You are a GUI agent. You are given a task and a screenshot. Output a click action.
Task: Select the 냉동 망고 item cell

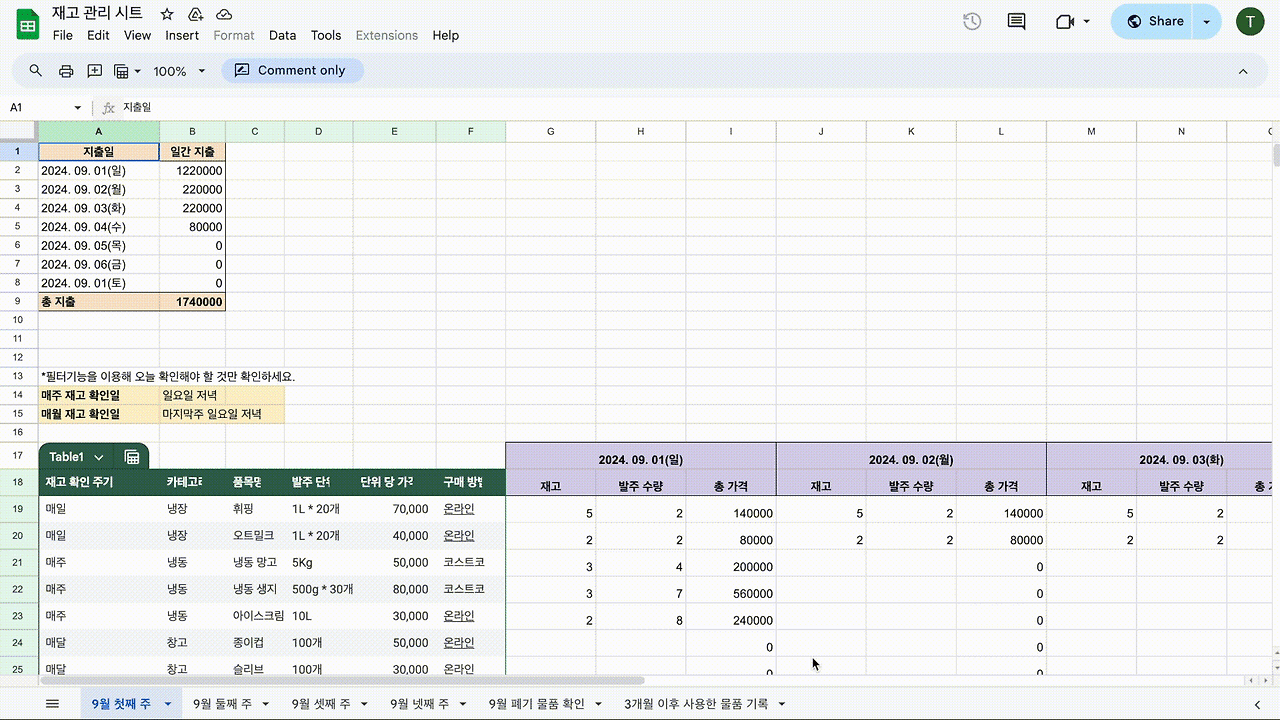click(254, 563)
